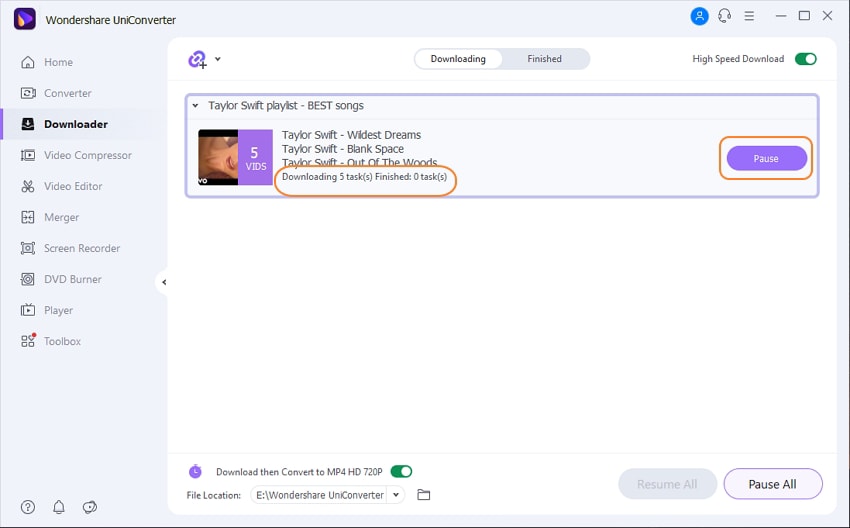This screenshot has width=850, height=528.
Task: Click 'Taylor Swift - Blank Space' title
Action: (343, 149)
